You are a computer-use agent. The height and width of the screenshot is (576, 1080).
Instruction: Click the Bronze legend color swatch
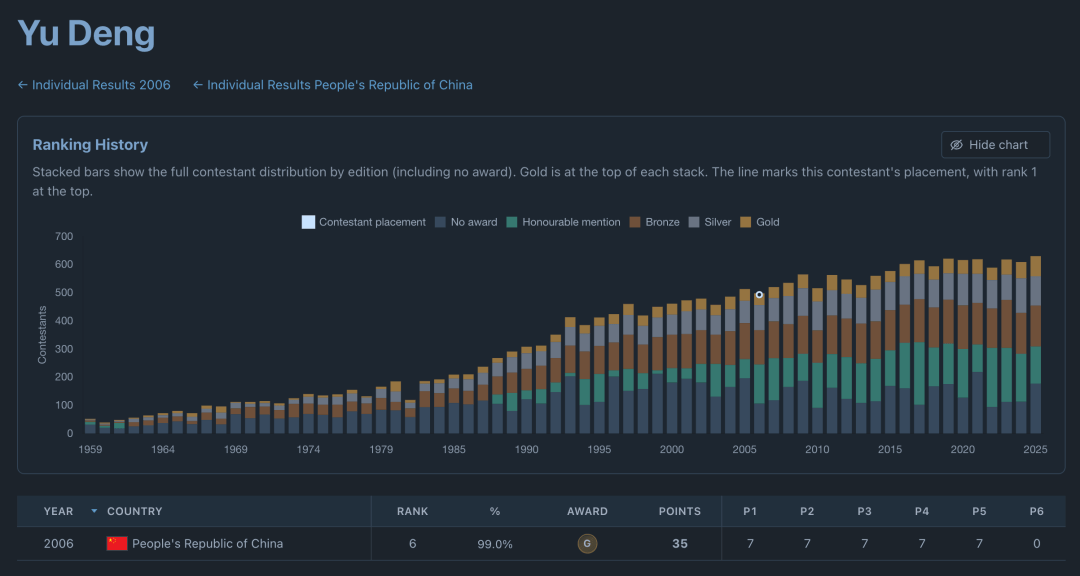(635, 222)
